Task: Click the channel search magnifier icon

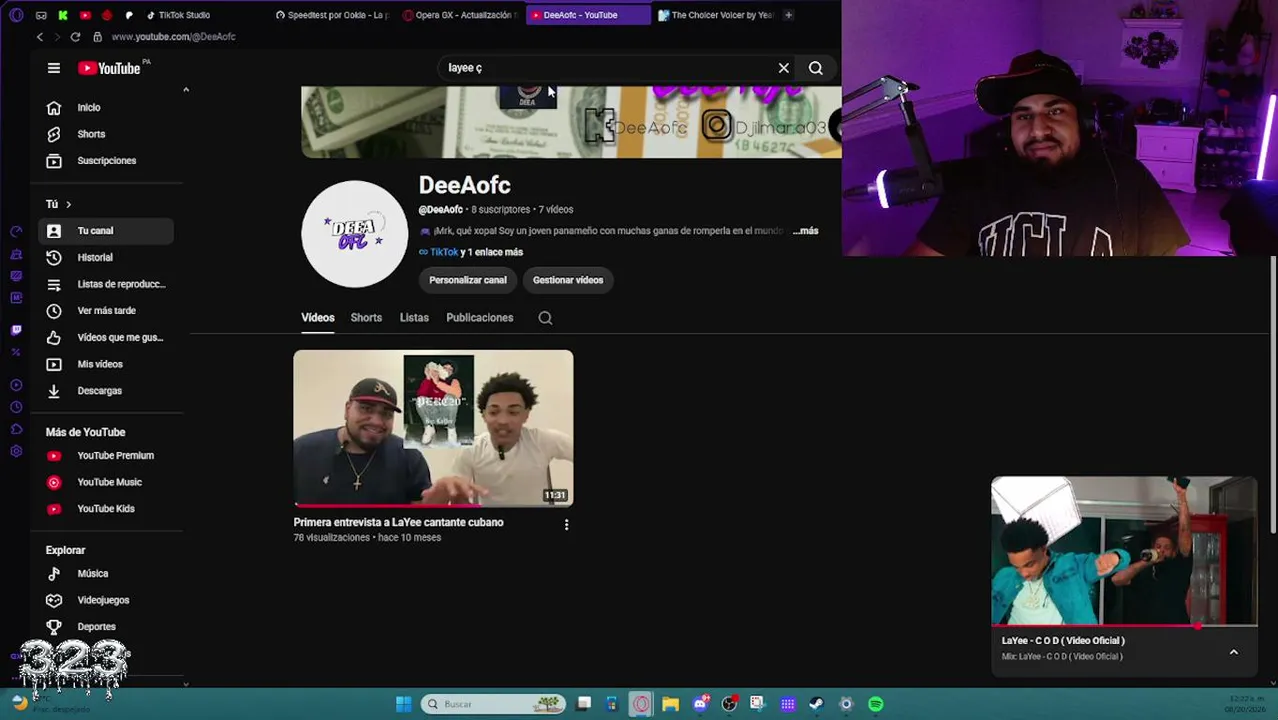Action: click(545, 318)
